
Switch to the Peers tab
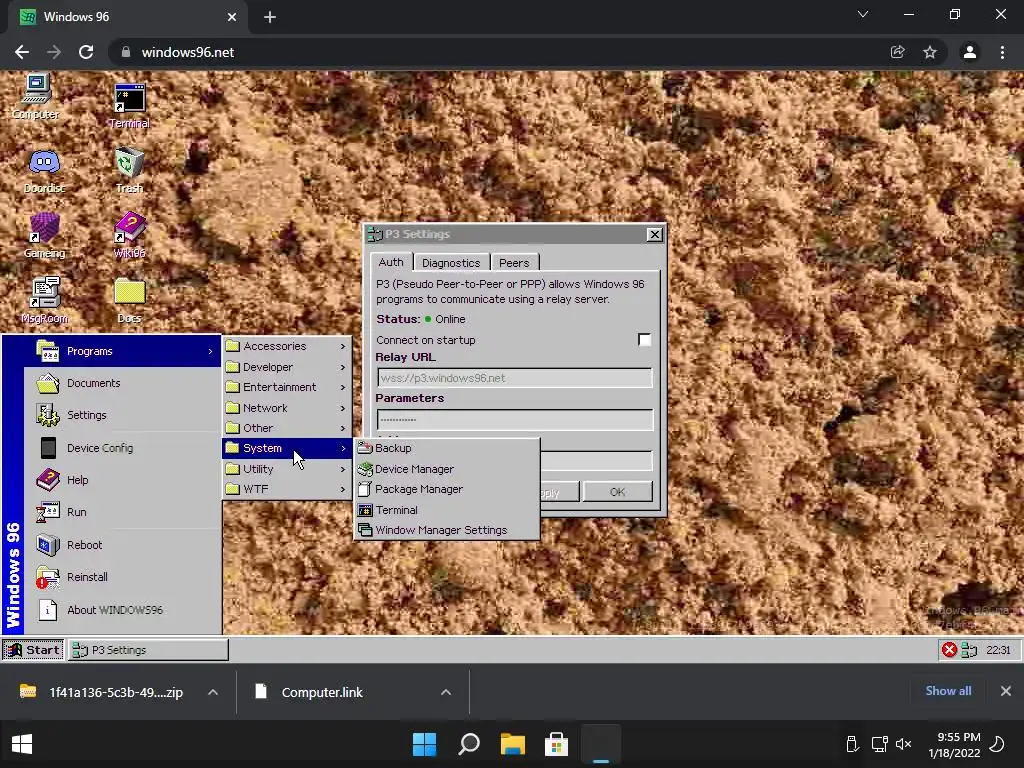[x=514, y=263]
